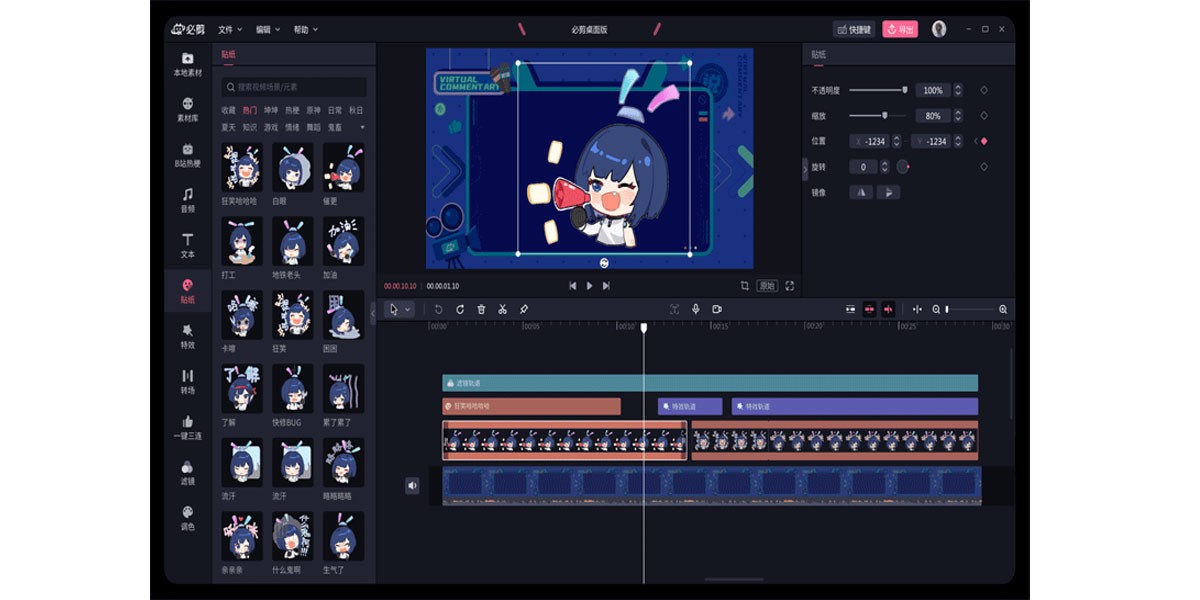Delete the selected clip with trash icon
Screen dimensions: 1200x600
point(481,309)
